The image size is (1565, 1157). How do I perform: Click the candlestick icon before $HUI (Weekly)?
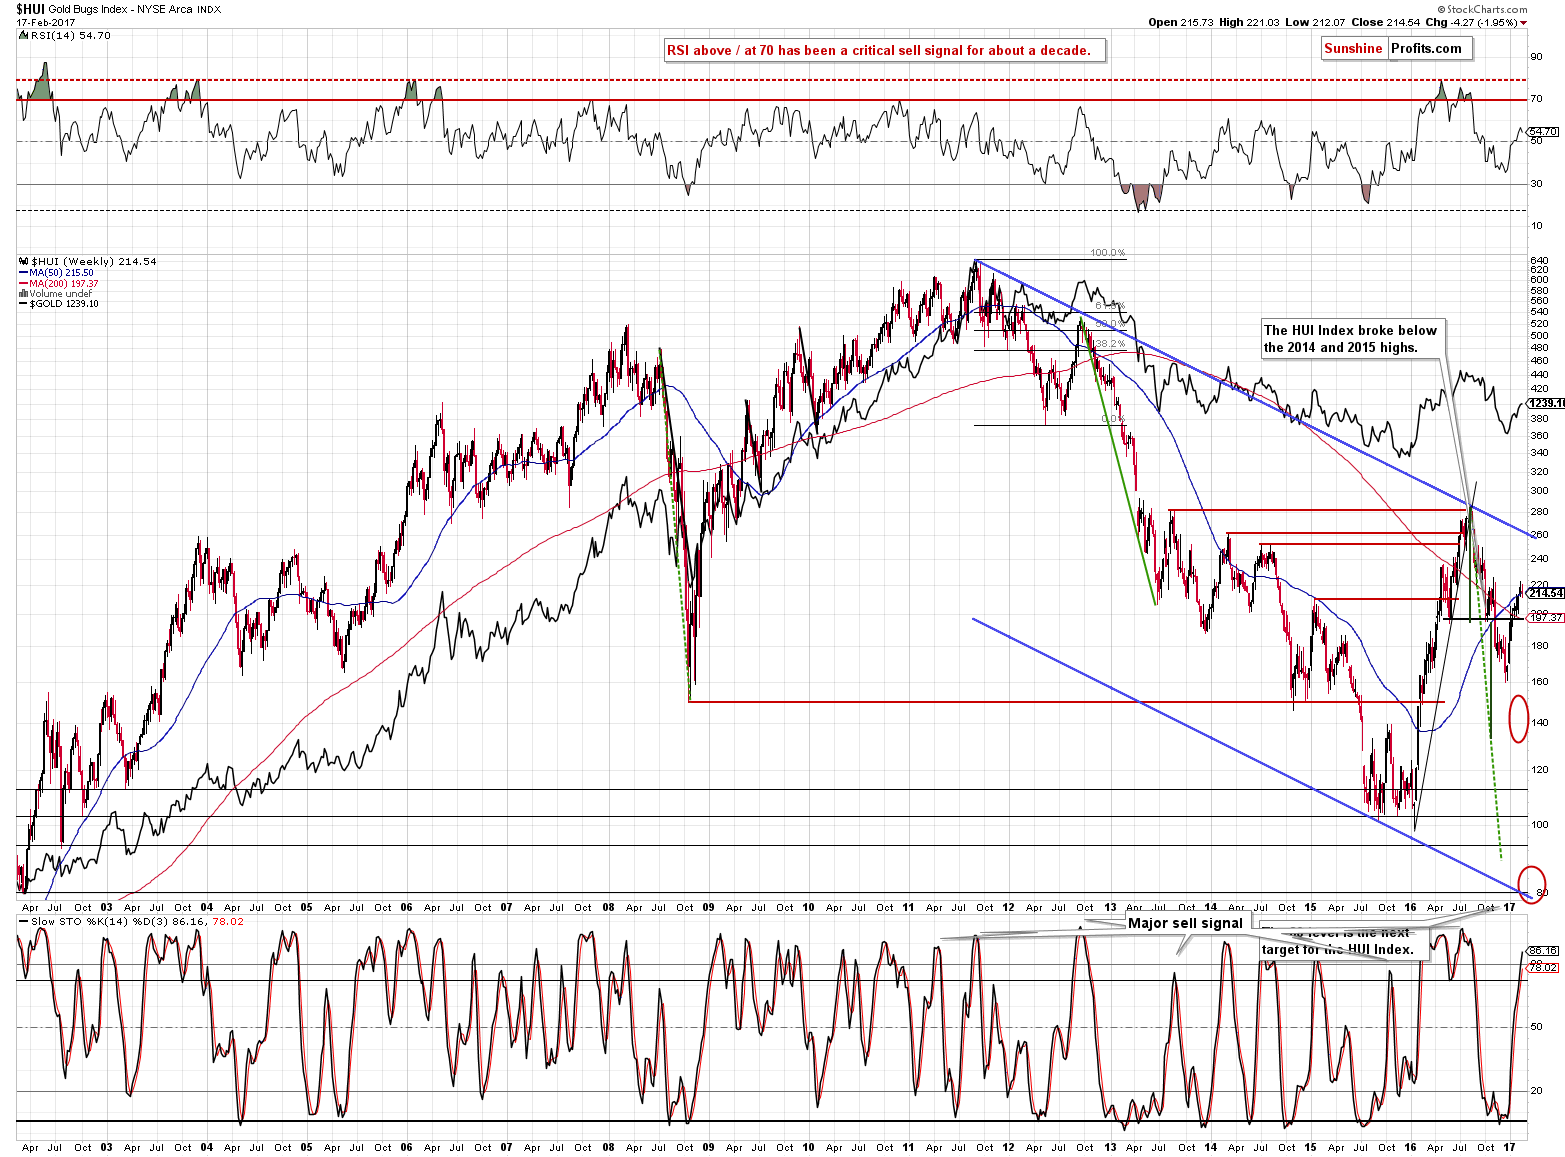click(24, 261)
